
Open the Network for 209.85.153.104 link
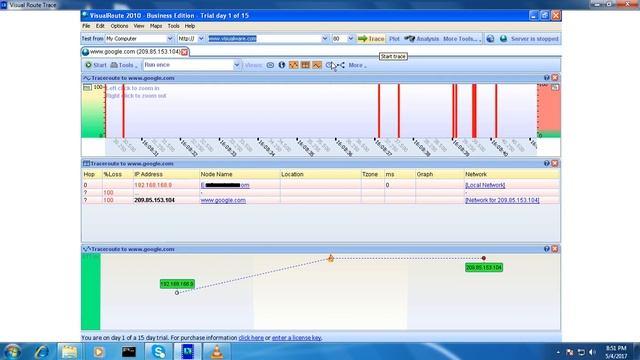tap(502, 200)
